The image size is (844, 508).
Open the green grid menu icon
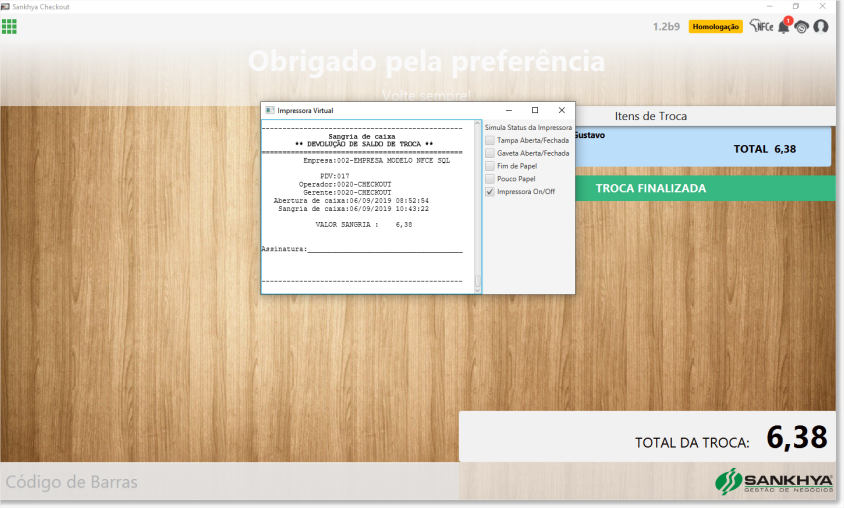tap(9, 26)
